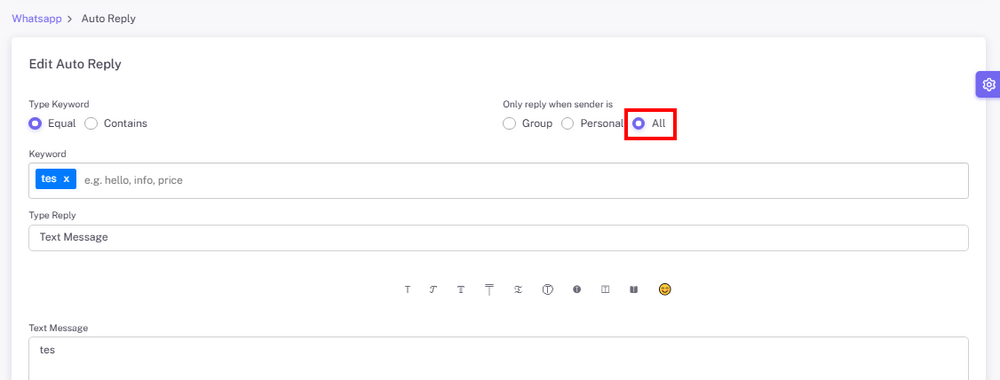Go to Whatsapp breadcrumb link
The width and height of the screenshot is (1000, 380).
[x=37, y=18]
